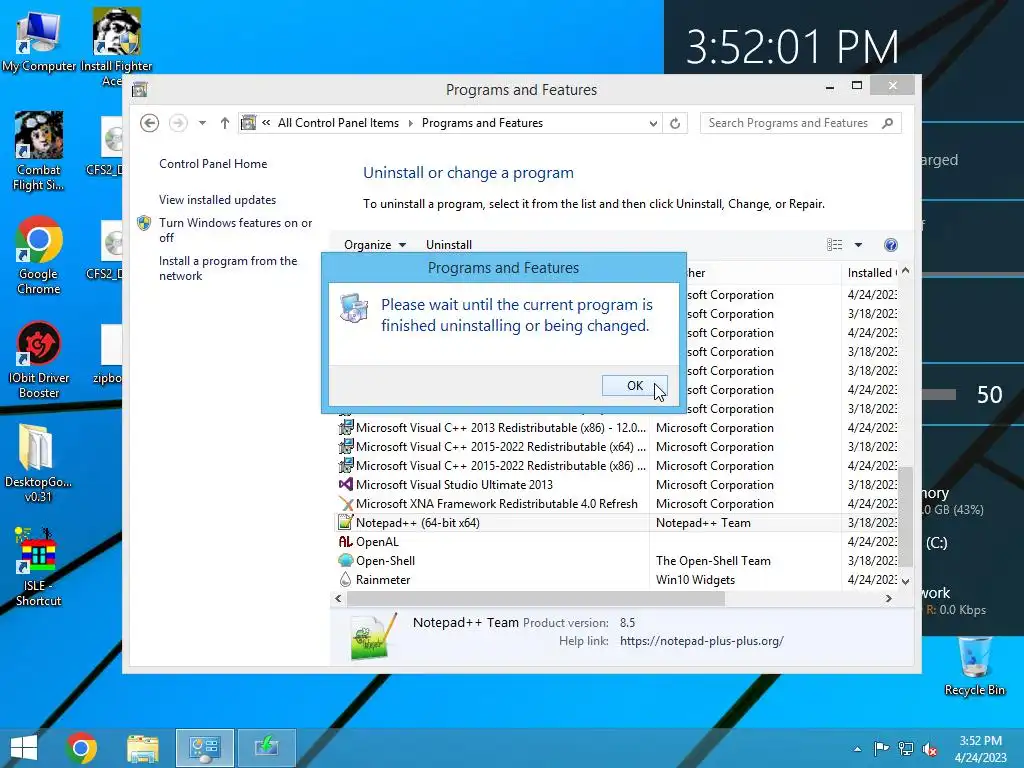Screen dimensions: 1024x768
Task: Click the Notepad++ details pane thumbnail
Action: (x=373, y=637)
